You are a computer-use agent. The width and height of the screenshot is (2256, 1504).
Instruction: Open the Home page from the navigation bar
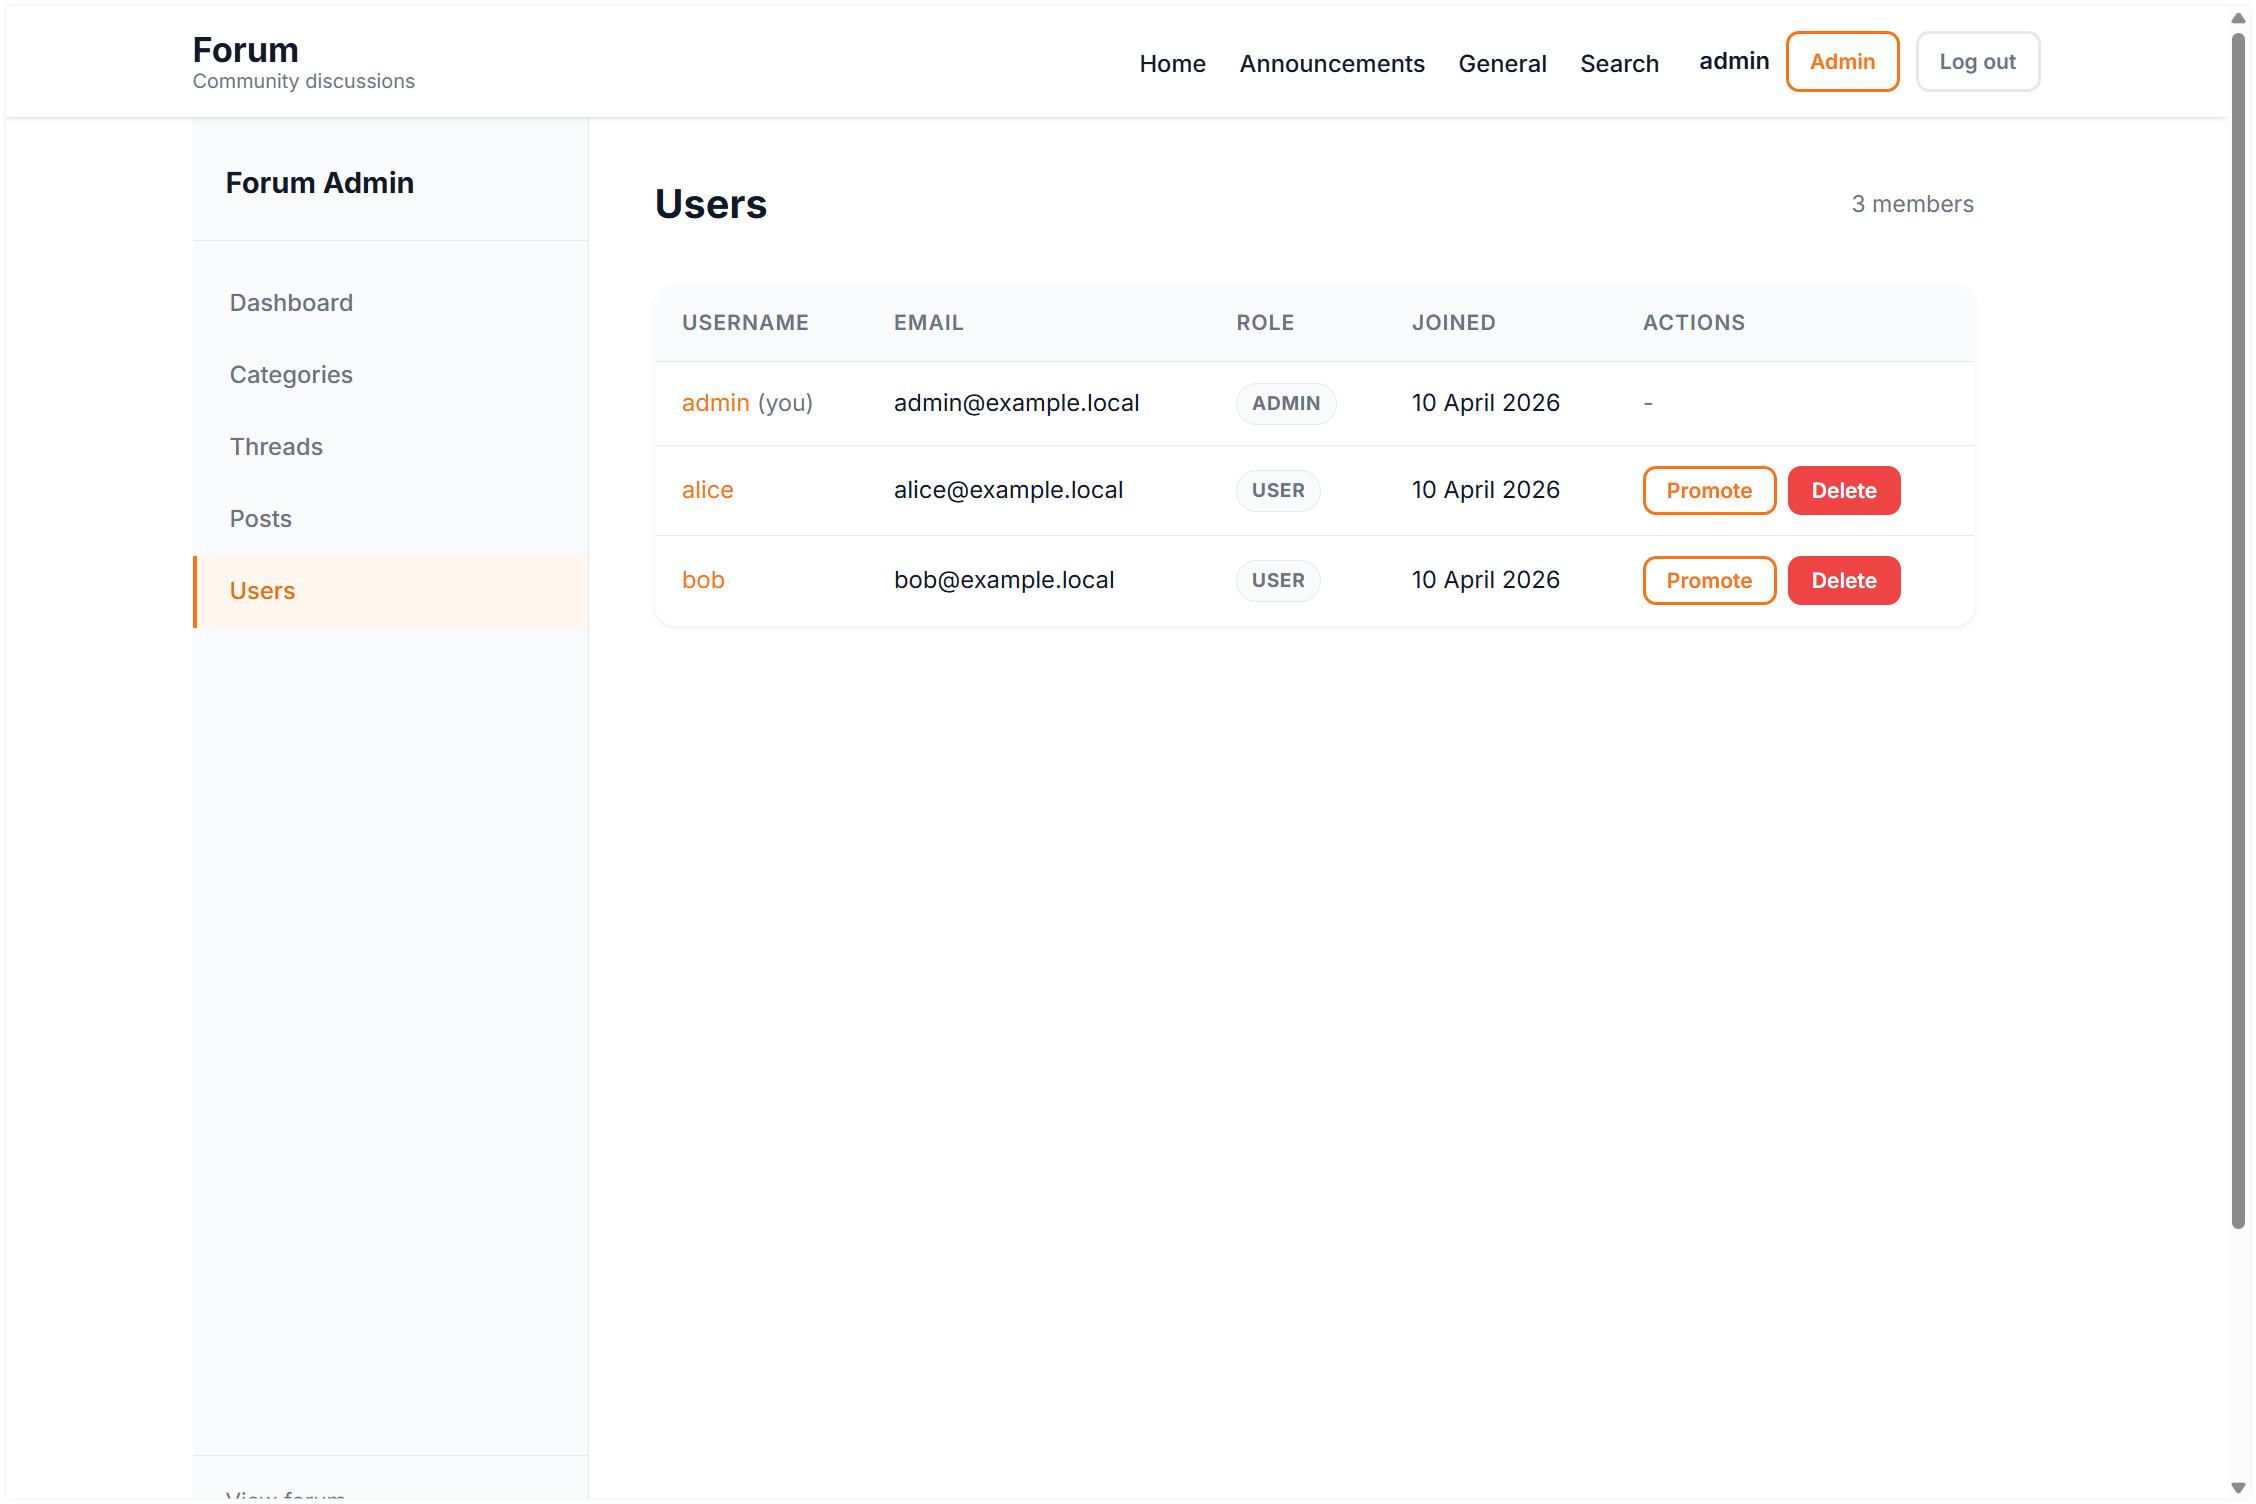click(1172, 62)
